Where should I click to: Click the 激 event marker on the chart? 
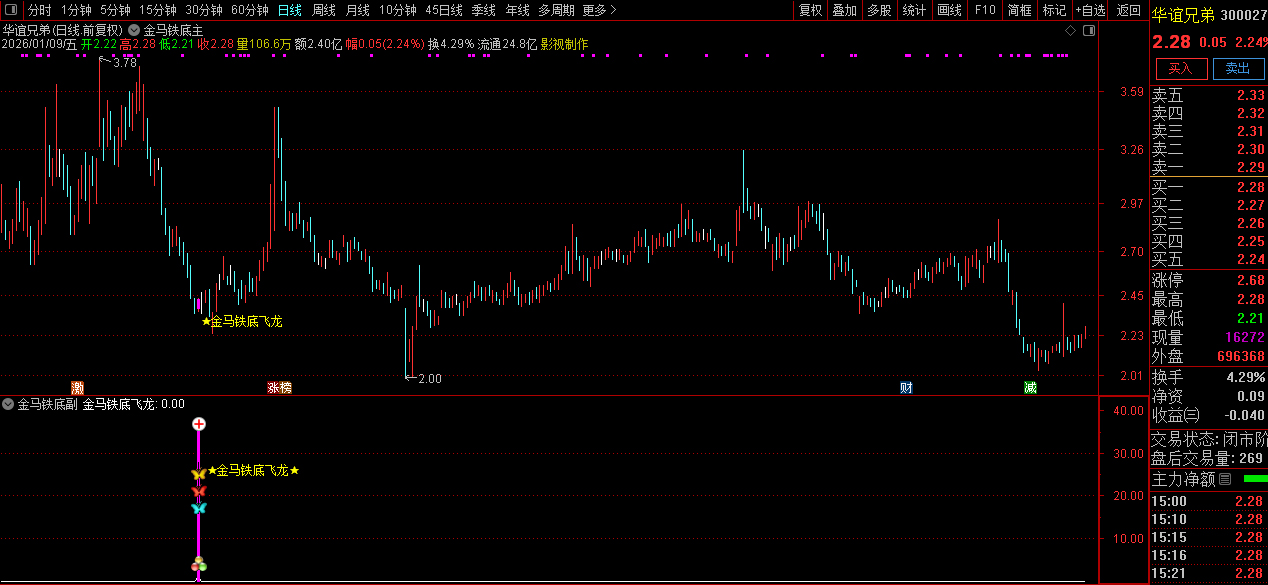click(78, 387)
